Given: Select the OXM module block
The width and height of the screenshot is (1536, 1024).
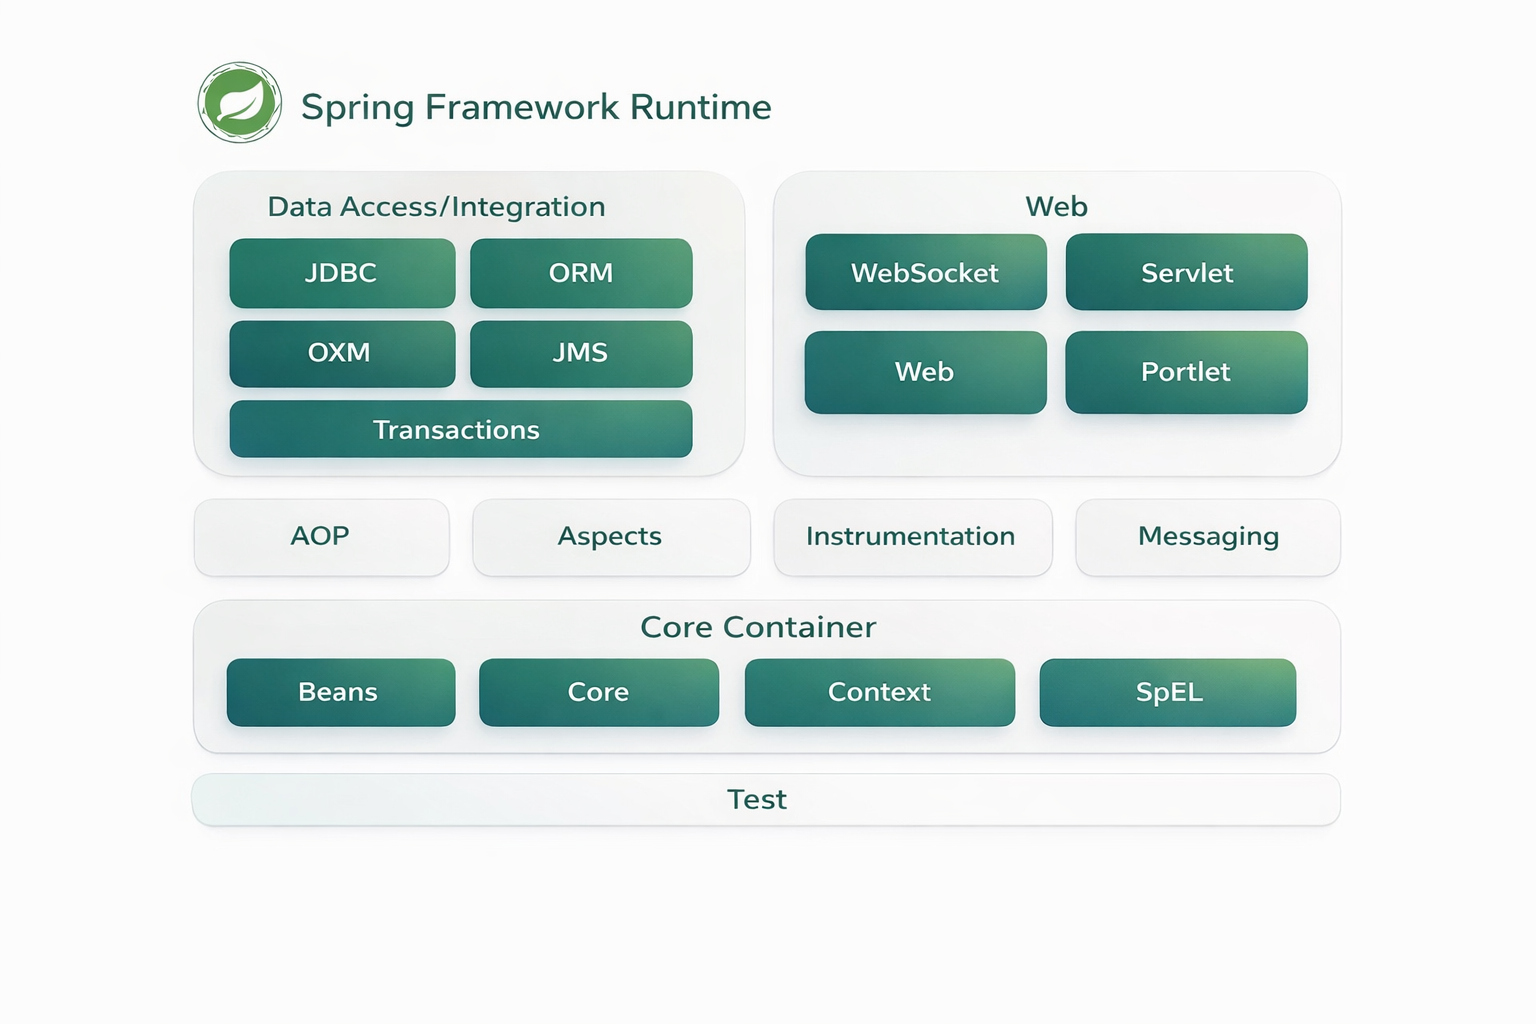Looking at the screenshot, I should click(x=342, y=353).
